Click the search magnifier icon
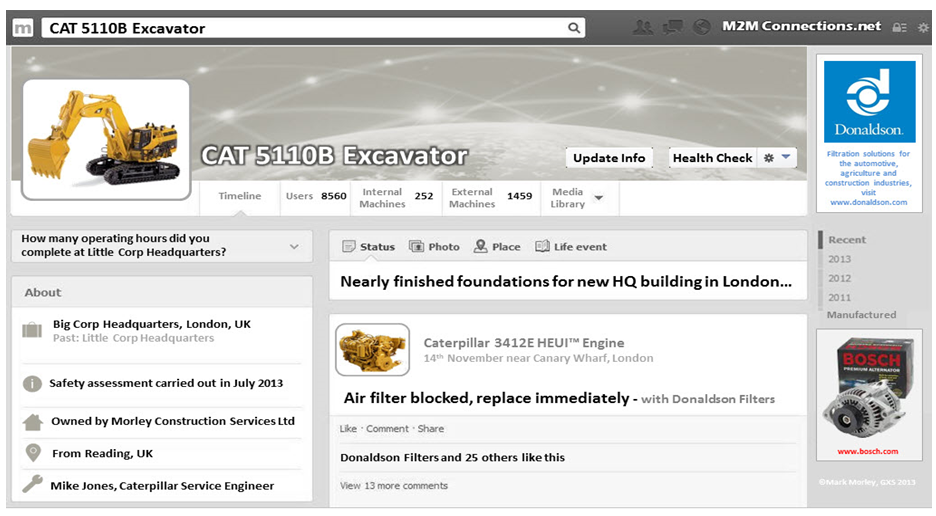 pos(574,28)
